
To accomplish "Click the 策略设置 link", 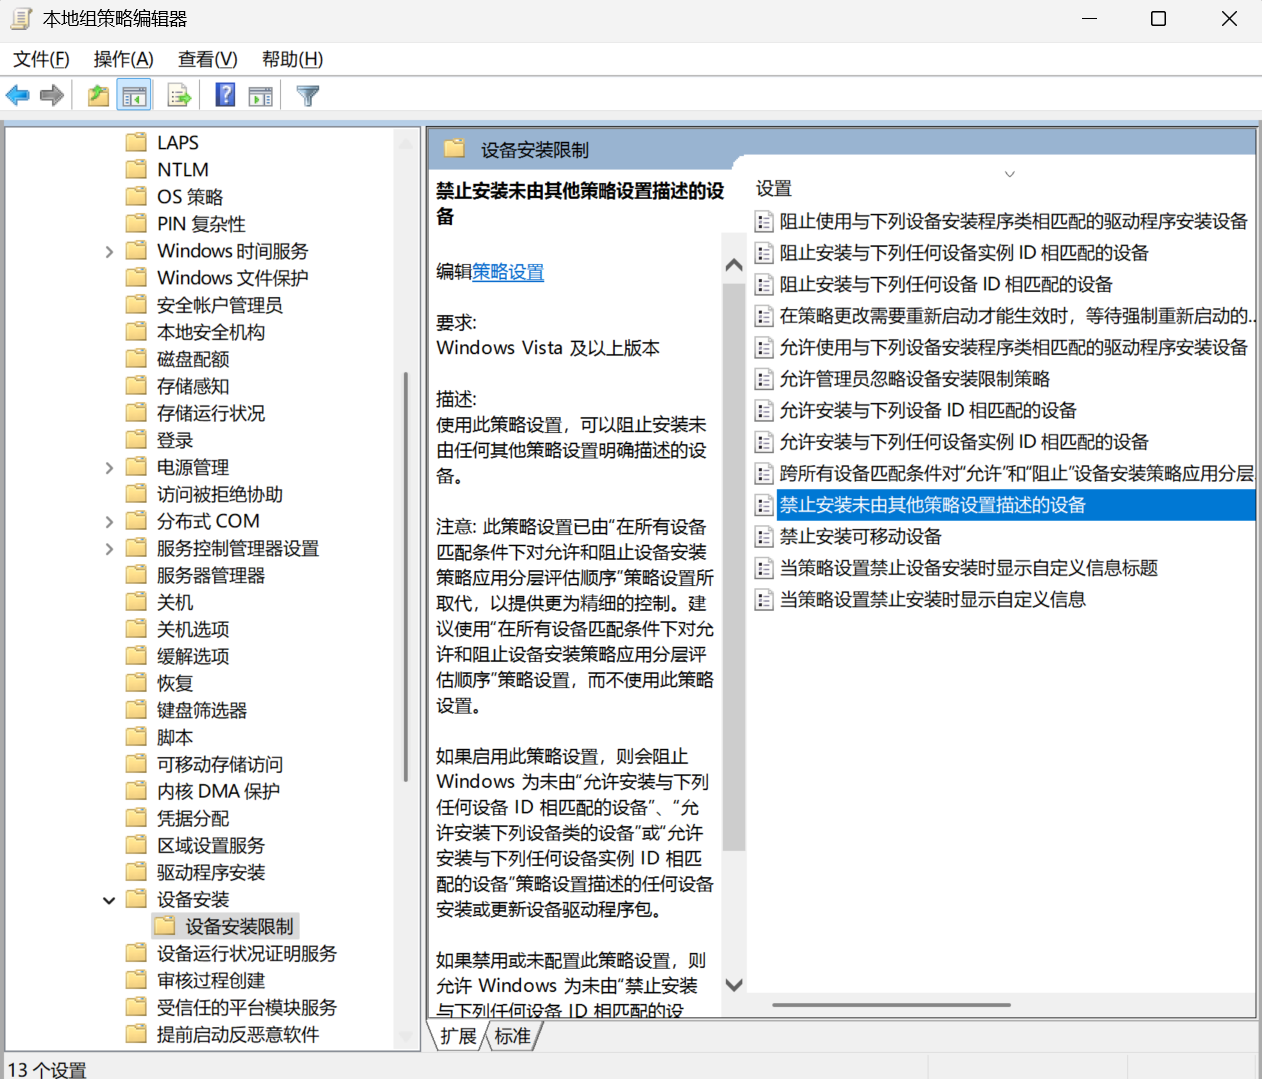I will coord(508,272).
